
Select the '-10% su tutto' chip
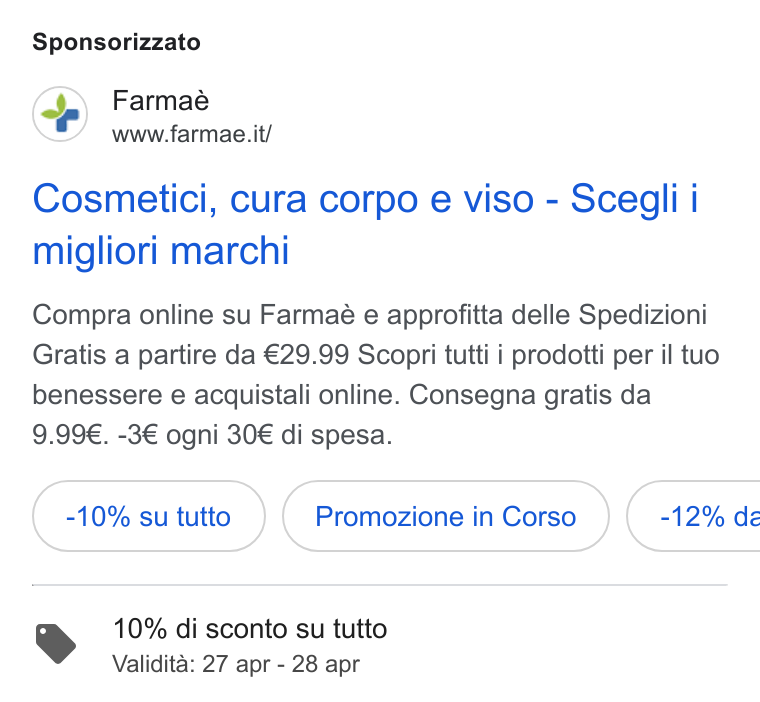[x=149, y=516]
